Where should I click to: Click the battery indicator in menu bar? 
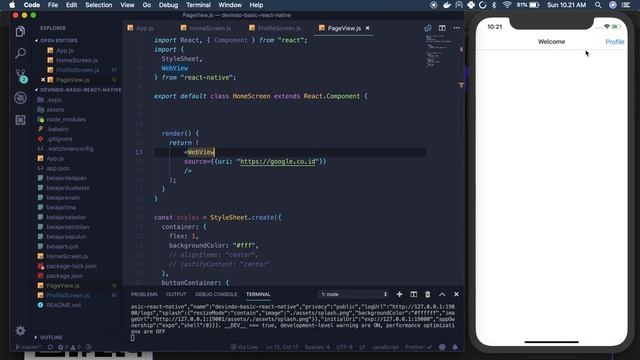[x=528, y=5]
